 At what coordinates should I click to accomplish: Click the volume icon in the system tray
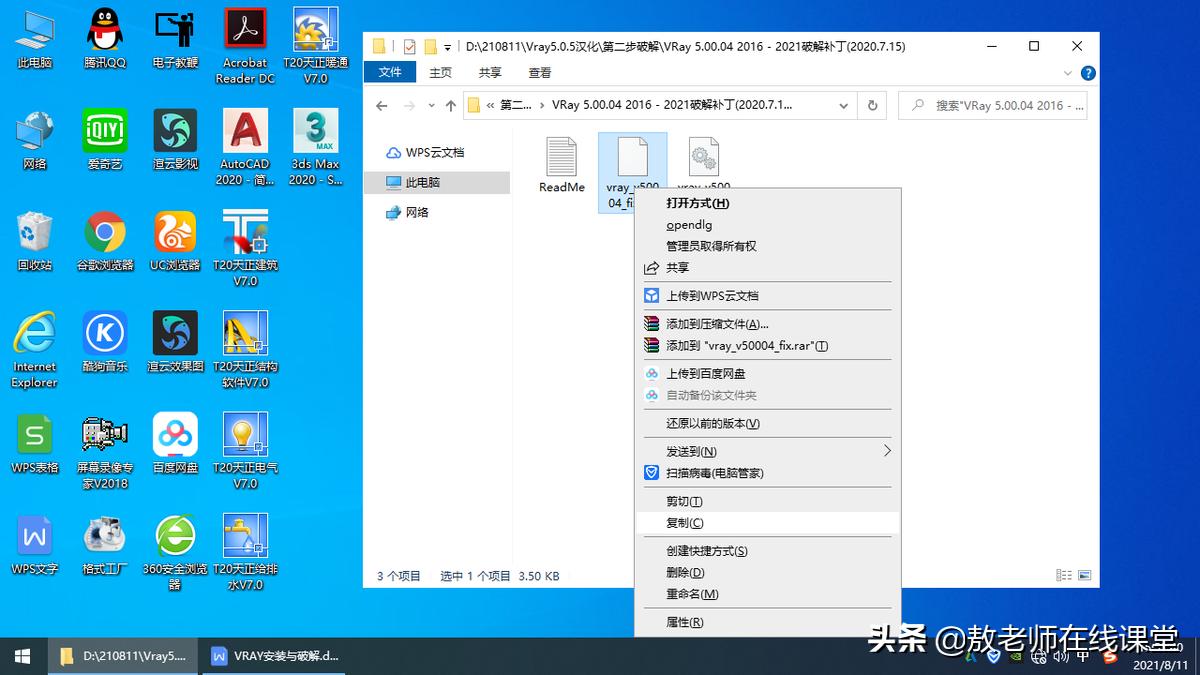(1060, 657)
